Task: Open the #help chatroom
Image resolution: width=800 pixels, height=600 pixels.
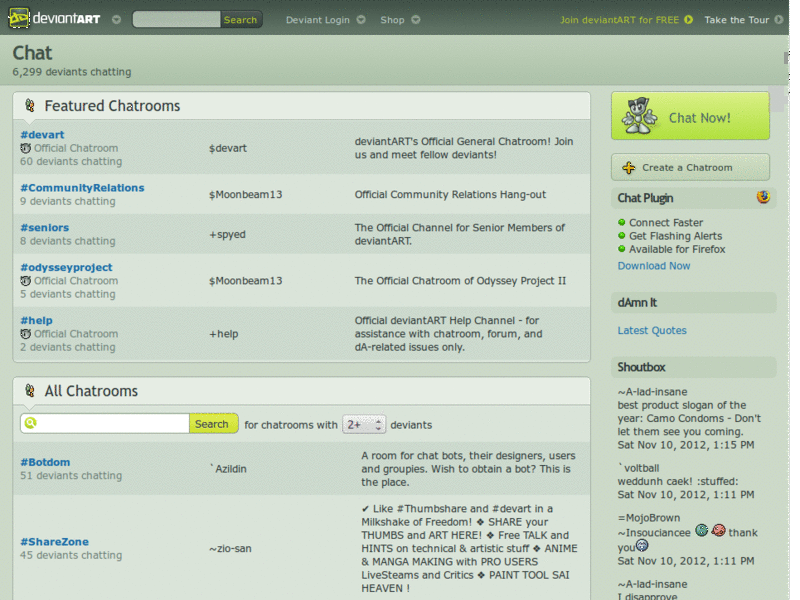Action: pos(36,320)
